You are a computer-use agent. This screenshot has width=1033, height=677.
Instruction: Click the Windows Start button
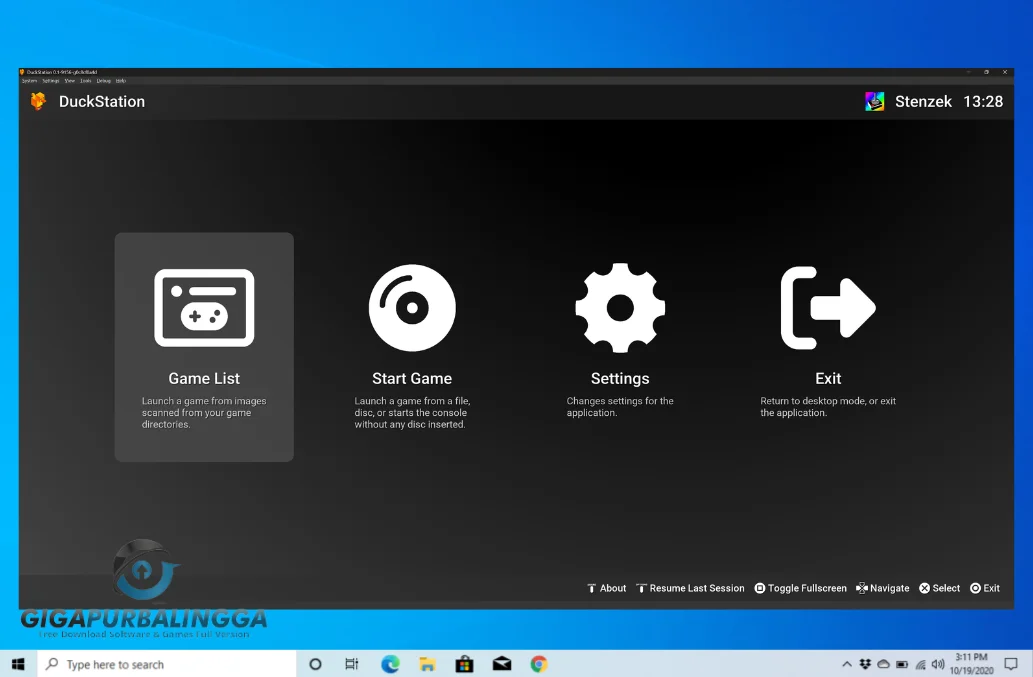[18, 664]
